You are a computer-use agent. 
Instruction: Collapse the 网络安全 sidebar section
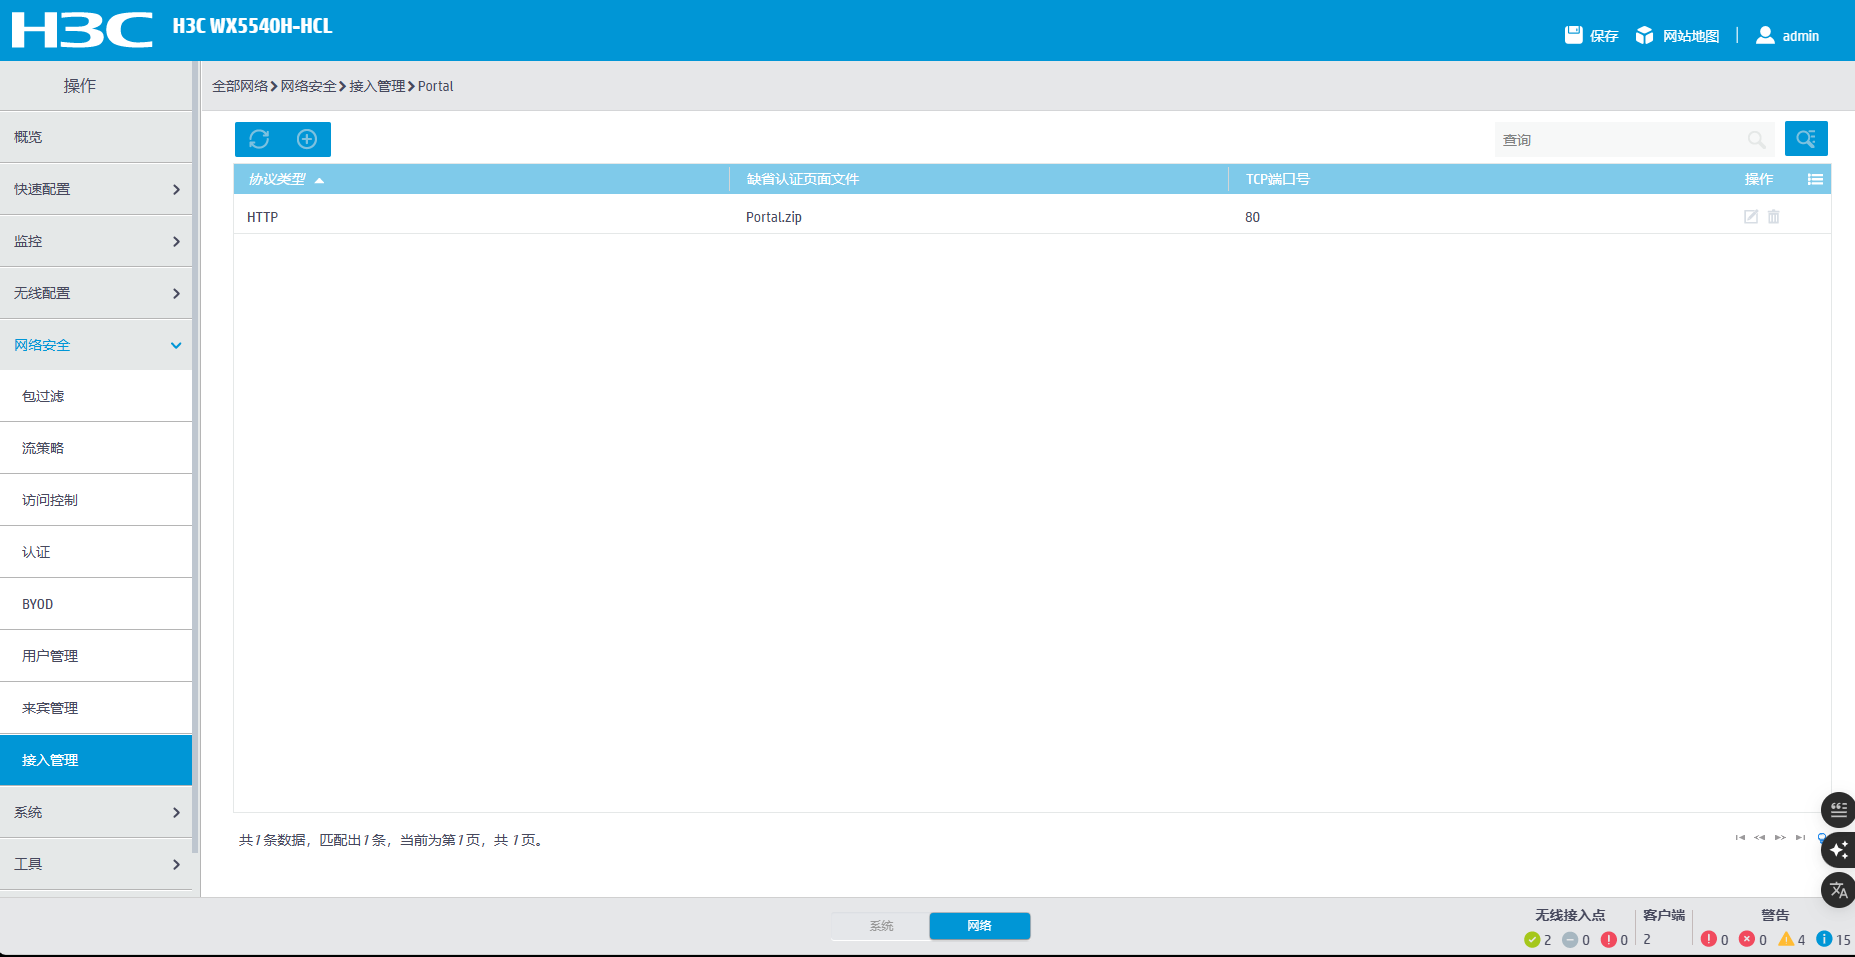(96, 345)
